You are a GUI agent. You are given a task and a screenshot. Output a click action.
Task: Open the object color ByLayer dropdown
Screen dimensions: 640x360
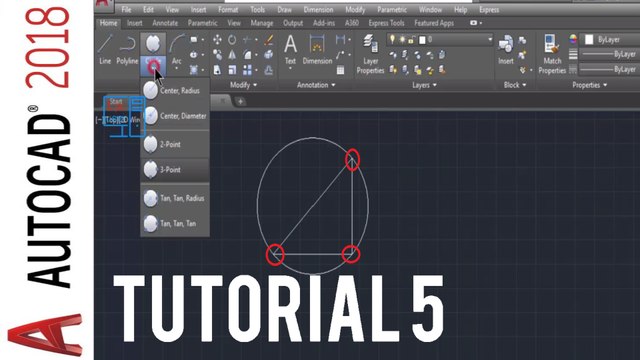coord(611,40)
